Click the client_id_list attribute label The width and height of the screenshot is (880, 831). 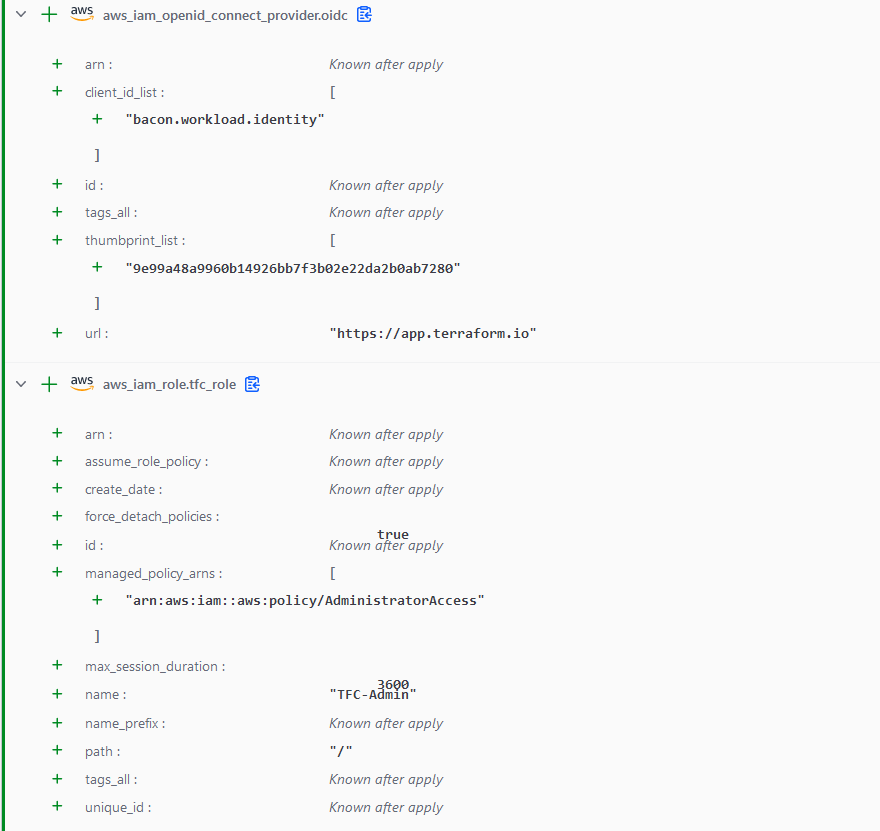click(x=124, y=92)
